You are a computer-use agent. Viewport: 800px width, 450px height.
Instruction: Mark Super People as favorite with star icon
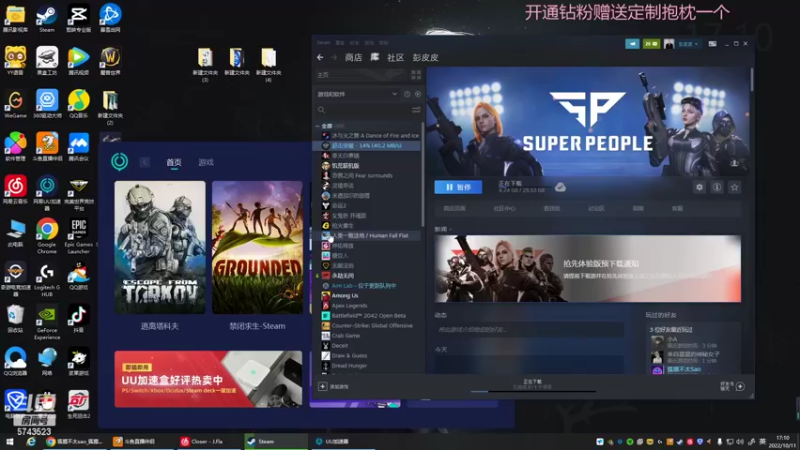tap(735, 187)
